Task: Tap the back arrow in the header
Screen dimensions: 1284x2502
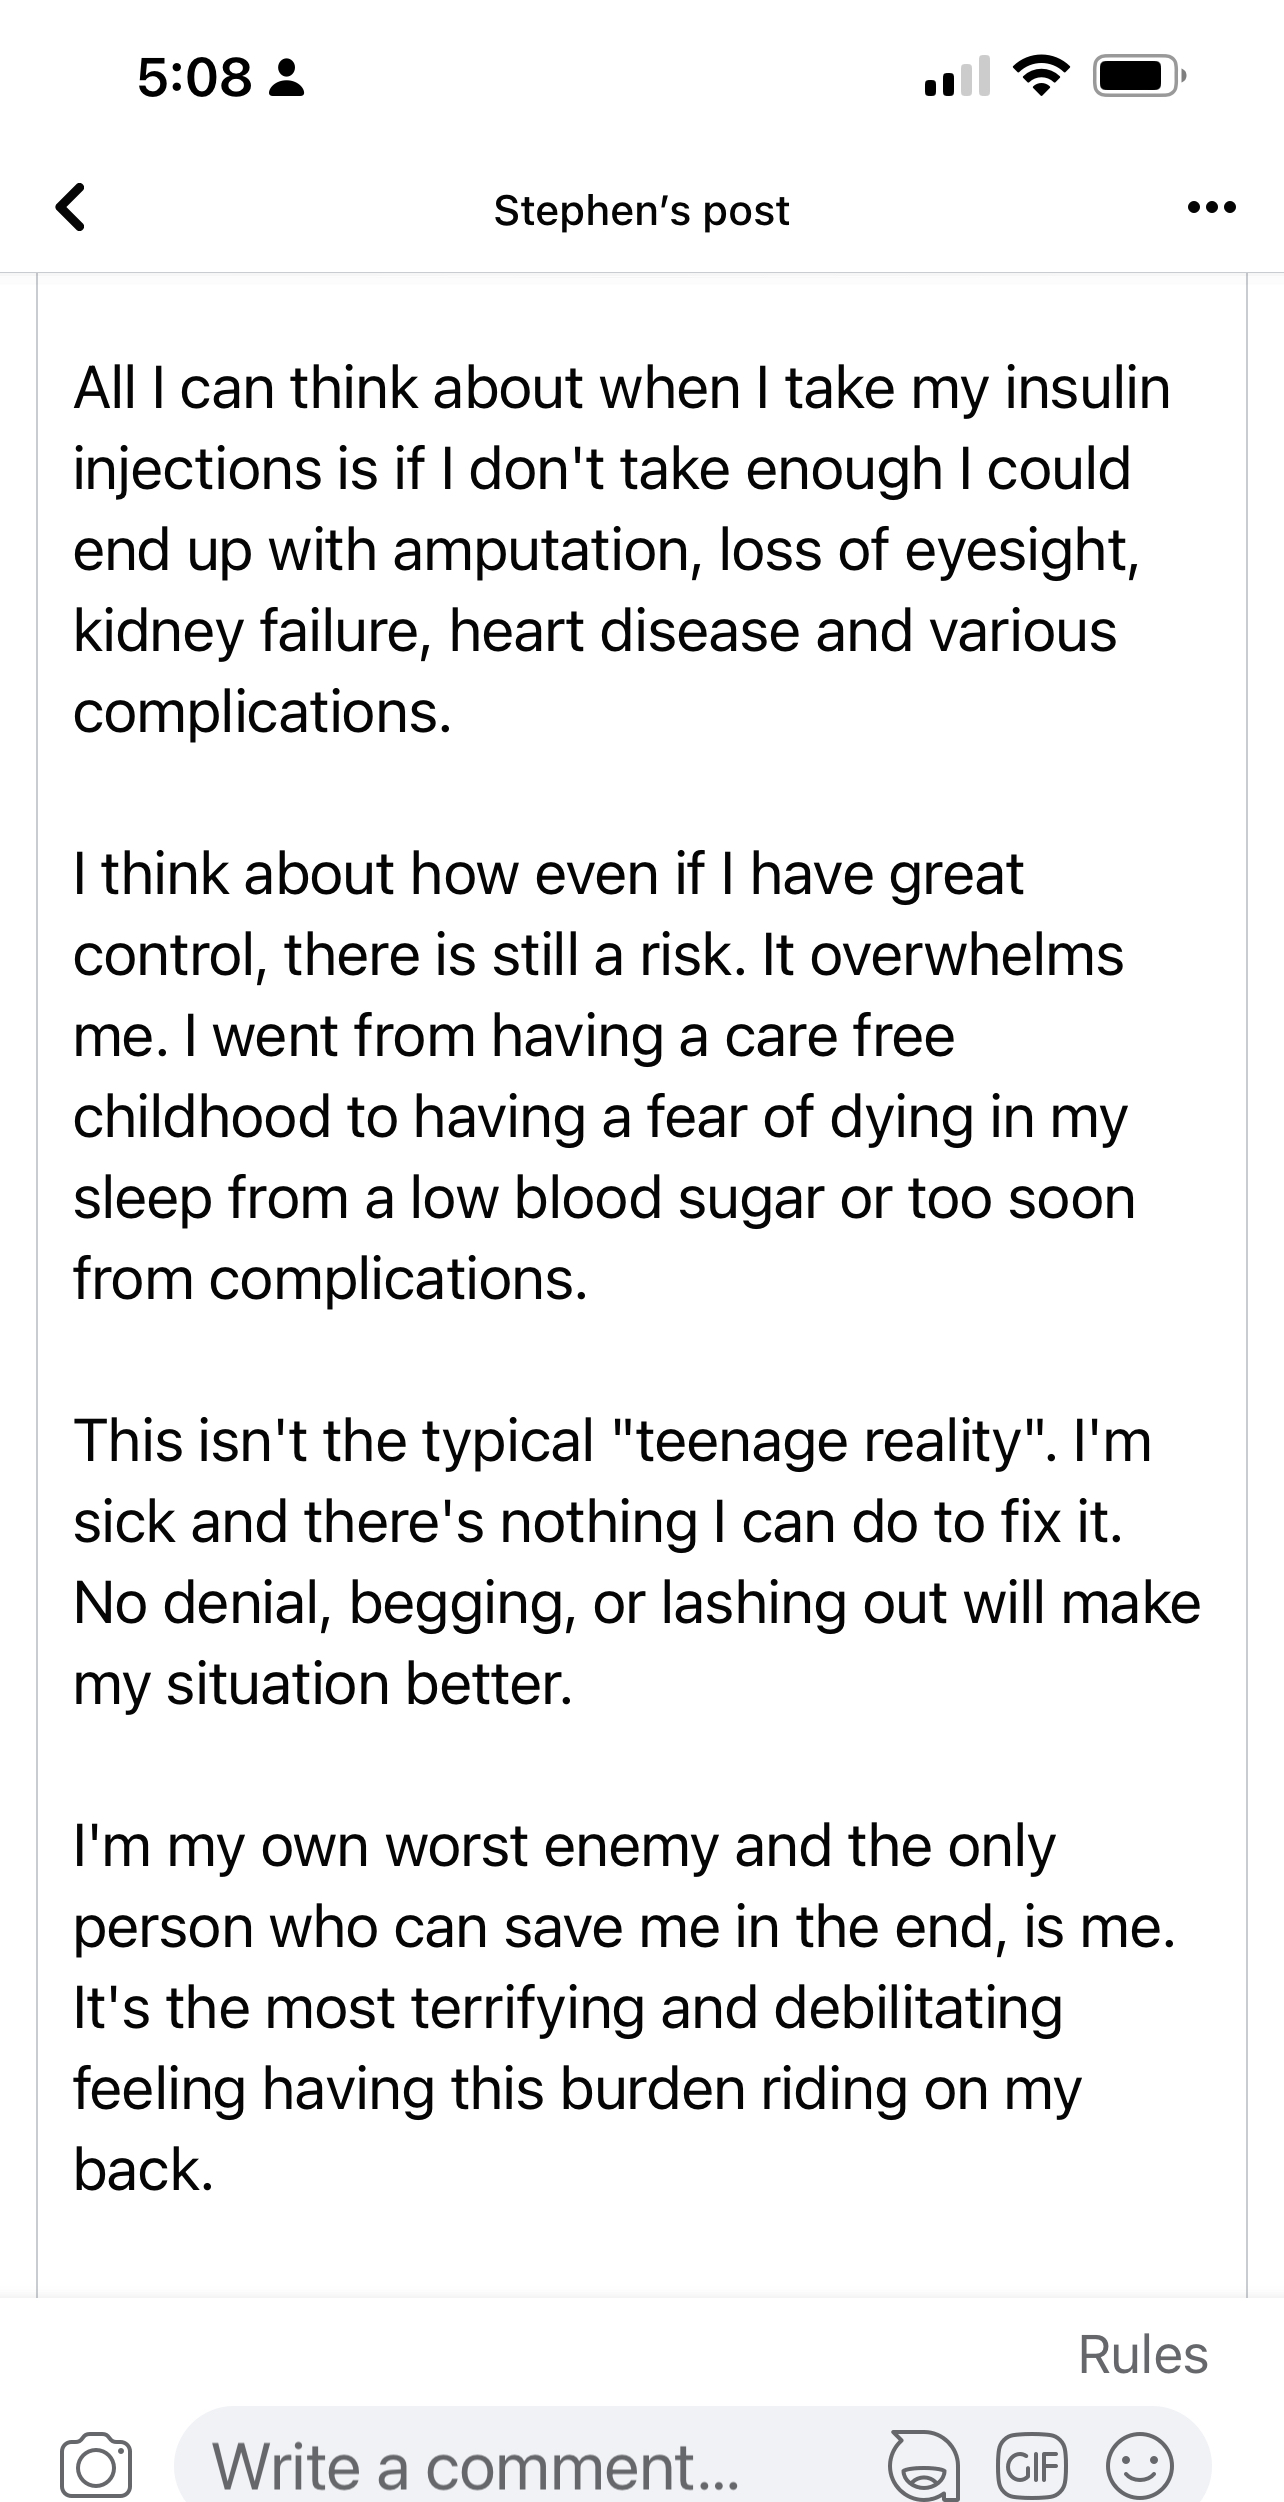Action: tap(70, 208)
